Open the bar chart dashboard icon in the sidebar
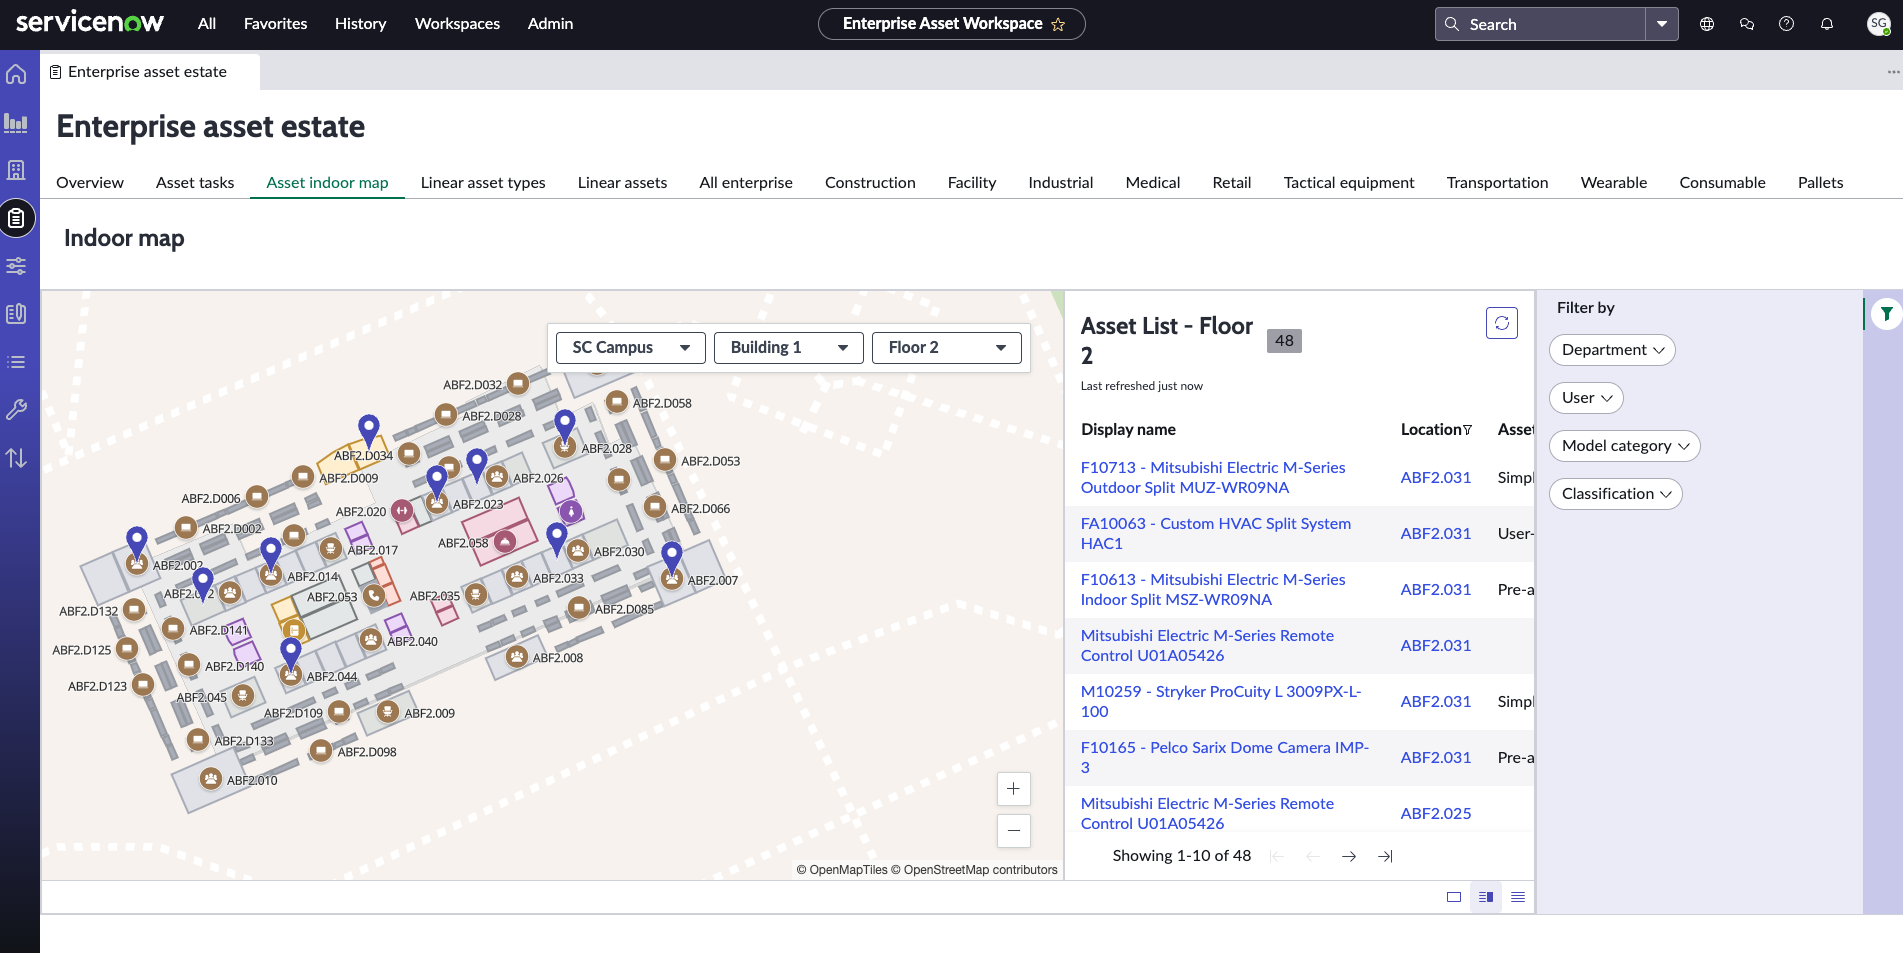Viewport: 1903px width, 953px height. [x=16, y=122]
